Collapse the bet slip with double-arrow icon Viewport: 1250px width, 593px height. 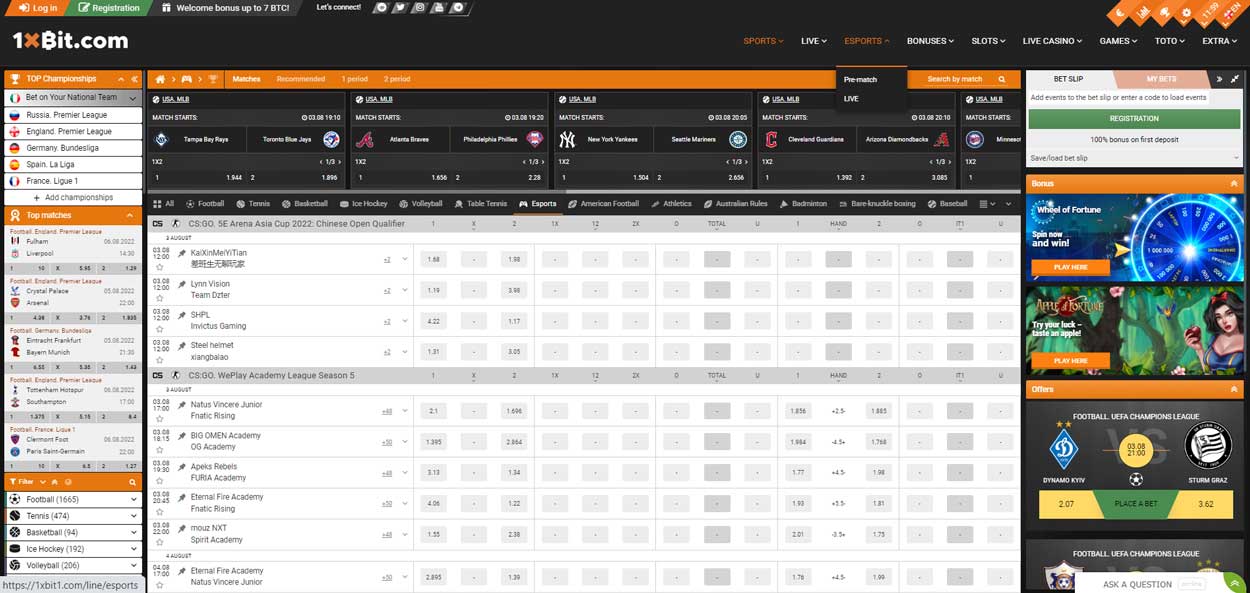(1219, 78)
